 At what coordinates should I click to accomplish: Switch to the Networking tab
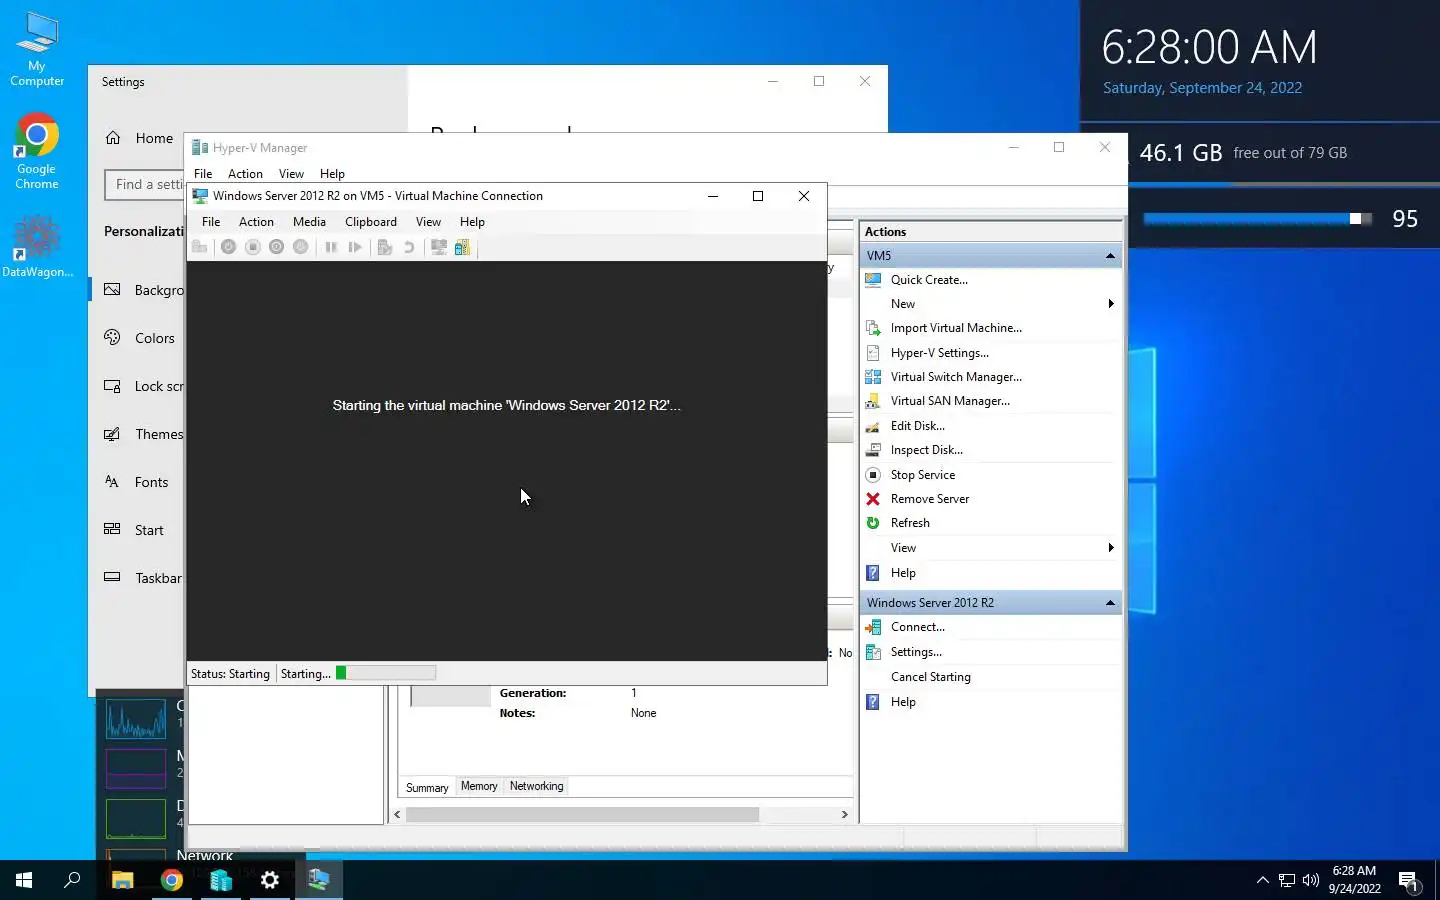537,786
